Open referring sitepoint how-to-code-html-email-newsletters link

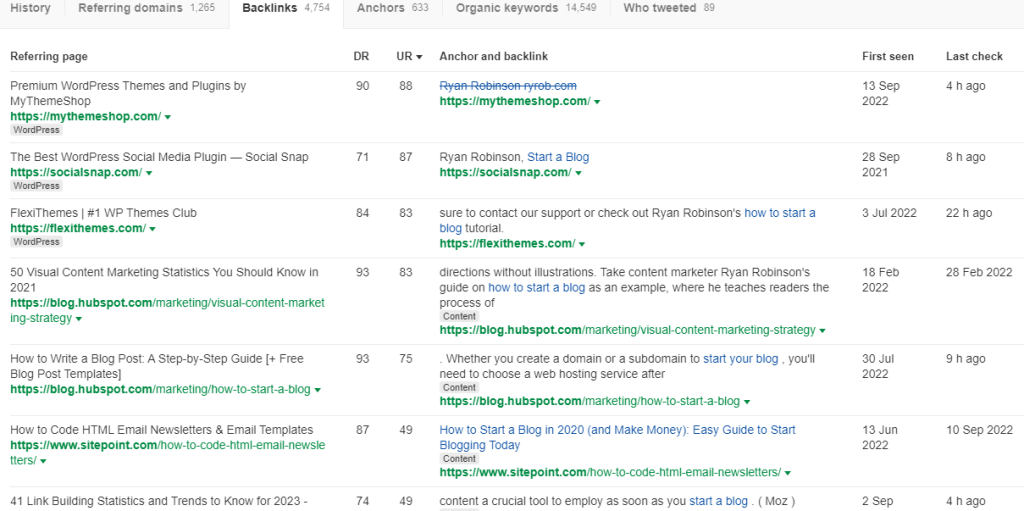click(x=167, y=453)
